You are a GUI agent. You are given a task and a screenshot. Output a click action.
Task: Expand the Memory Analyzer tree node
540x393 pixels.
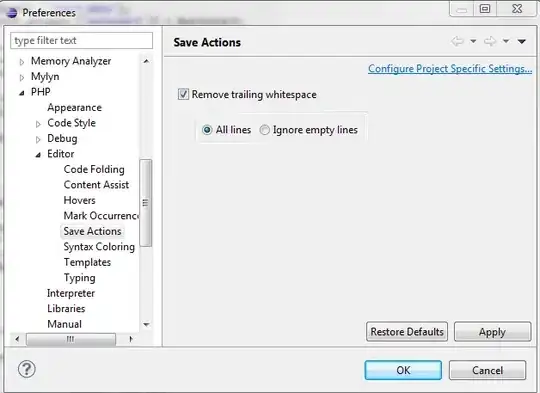(22, 62)
